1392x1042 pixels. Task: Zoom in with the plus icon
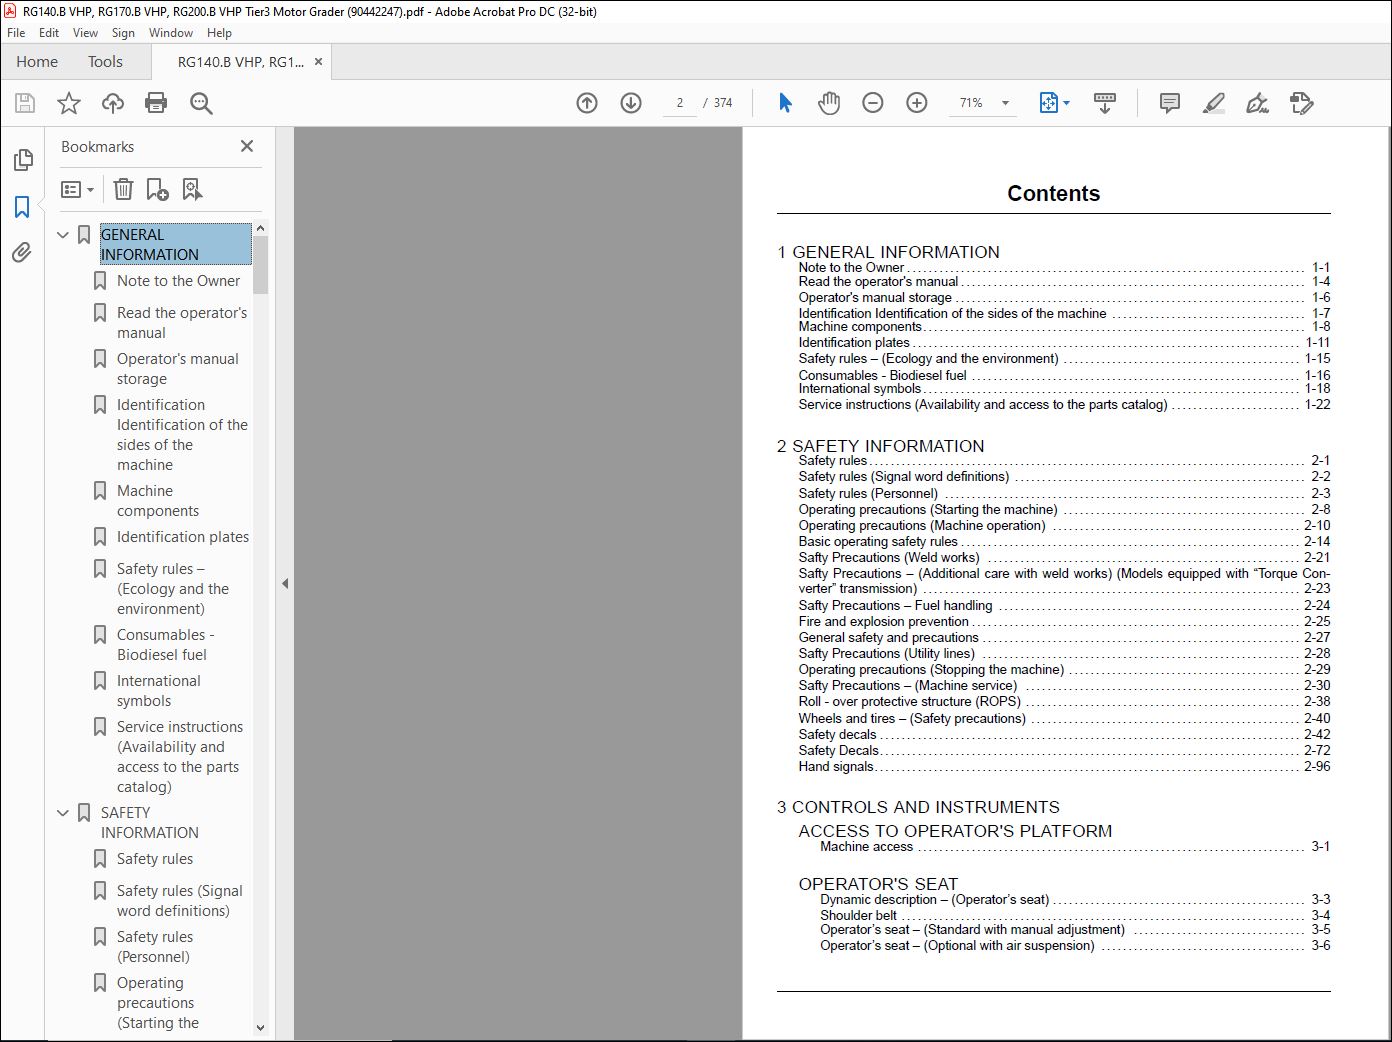pos(917,103)
